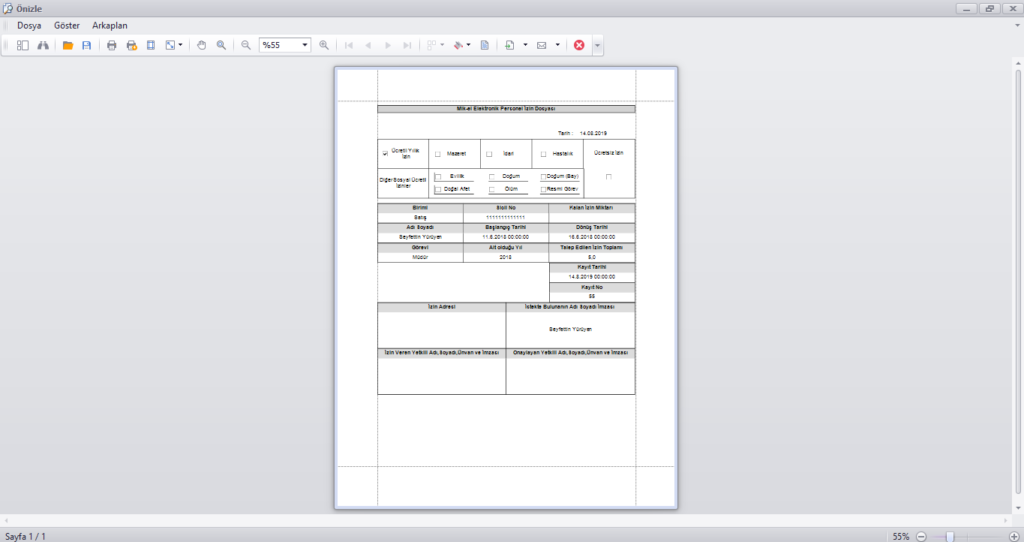Open the send via e-mail dropdown arrow
Image resolution: width=1024 pixels, height=542 pixels.
(x=557, y=45)
